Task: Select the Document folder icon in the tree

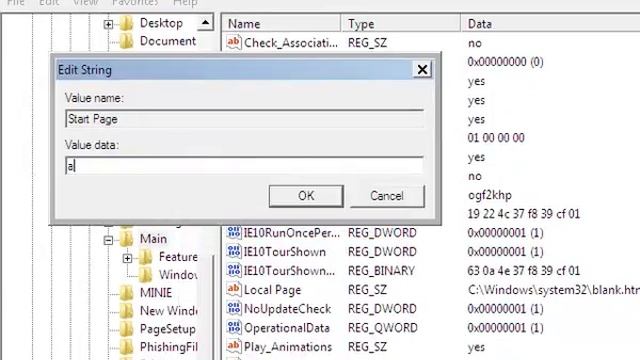Action: 127,41
